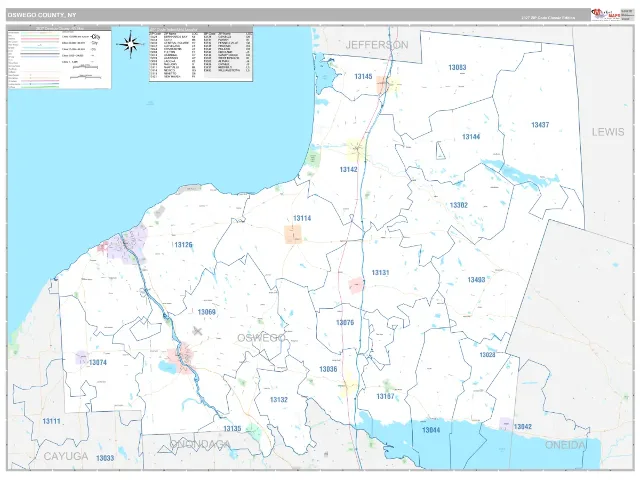
Task: Select ZIP code 13142 label
Action: (x=349, y=169)
